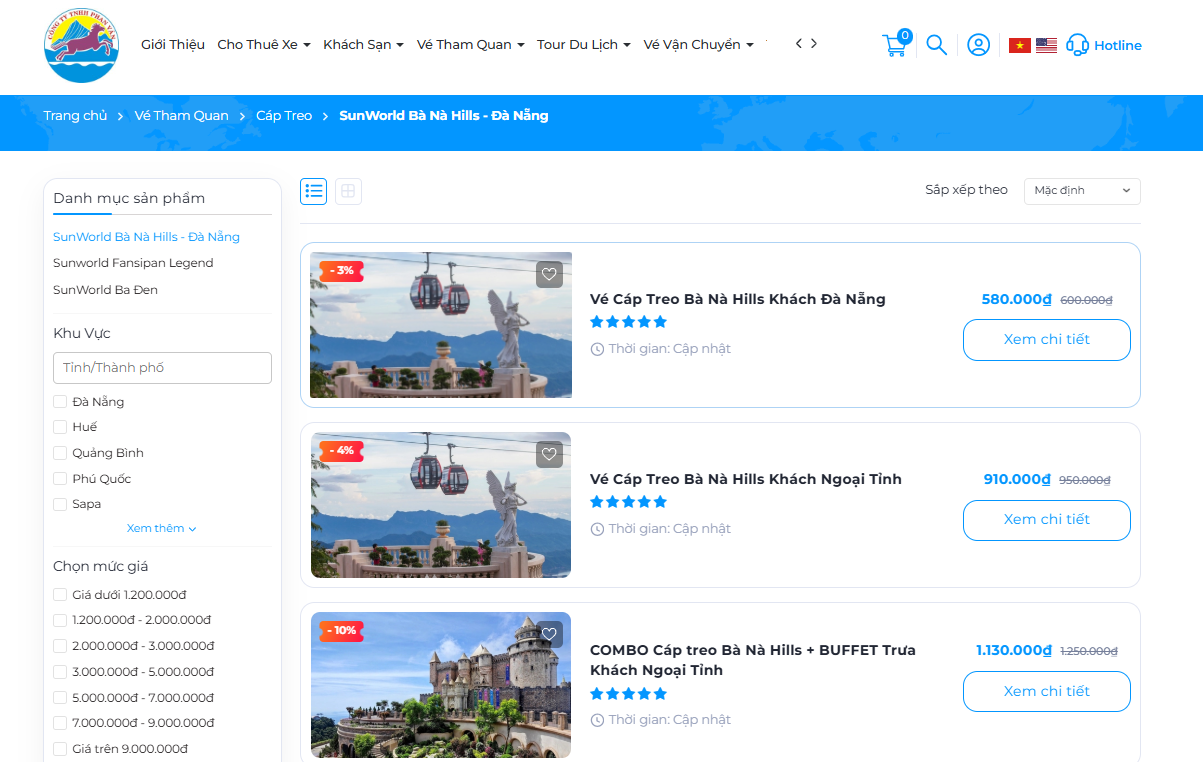Expand the Khách Sạn menu
Image resolution: width=1203 pixels, height=762 pixels.
click(x=363, y=45)
